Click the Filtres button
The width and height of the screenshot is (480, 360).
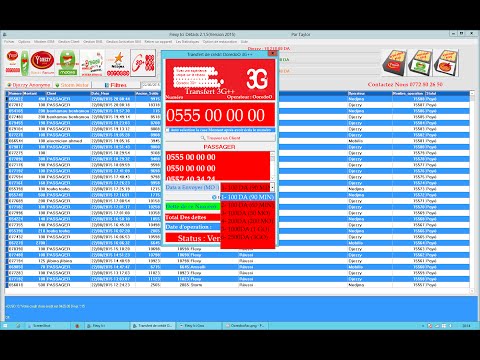[x=116, y=85]
